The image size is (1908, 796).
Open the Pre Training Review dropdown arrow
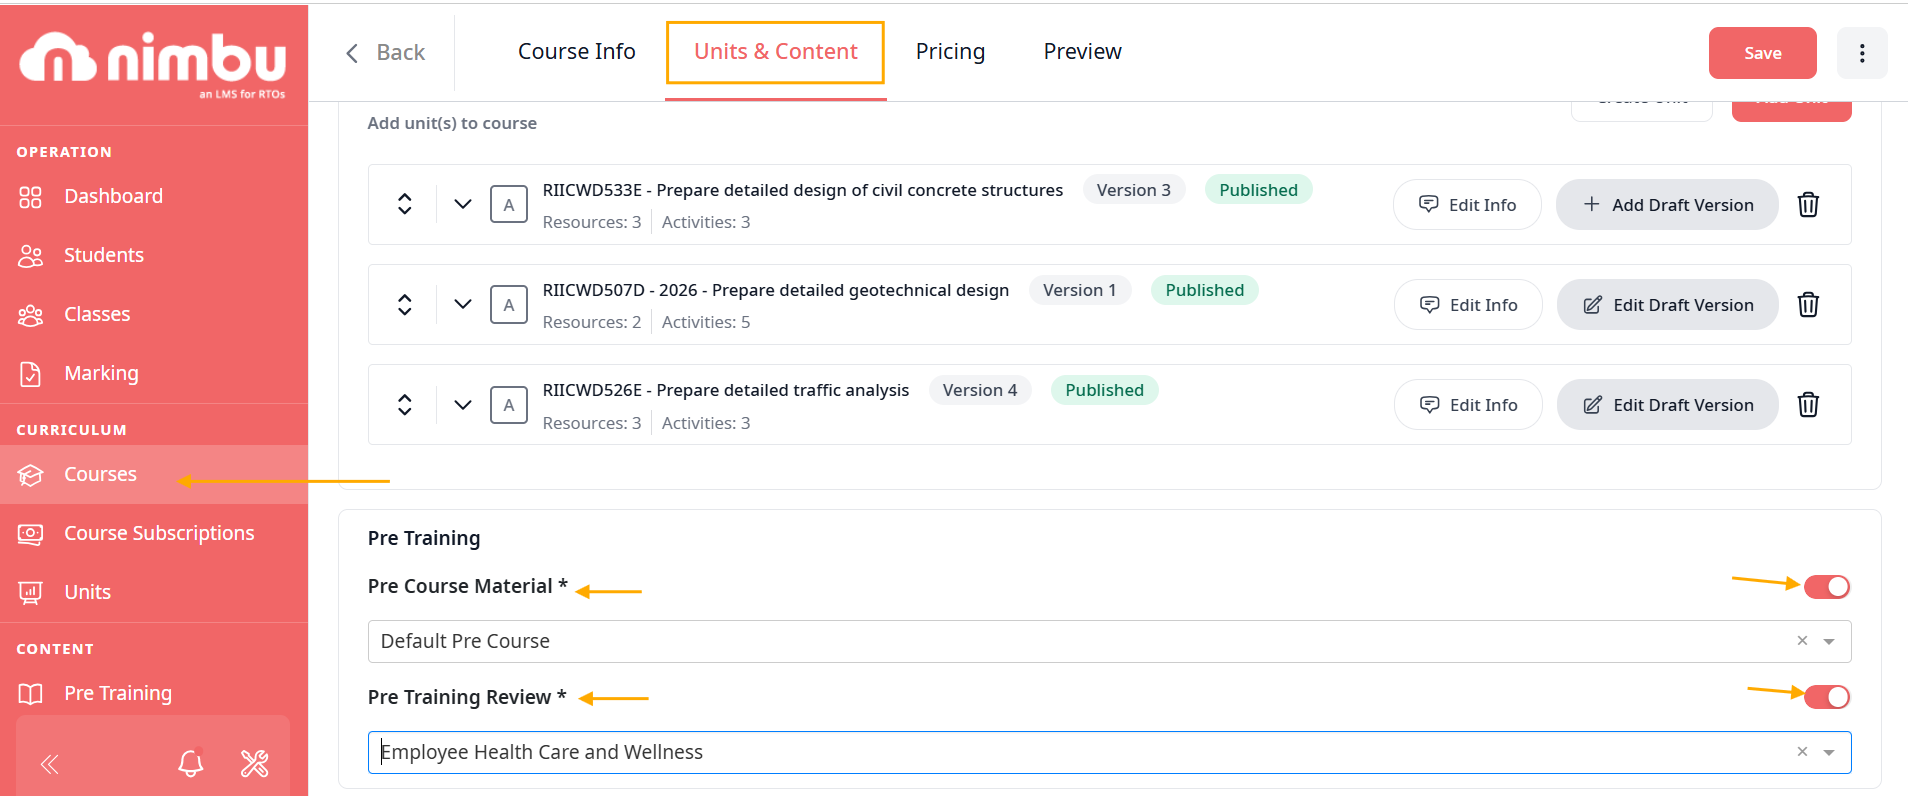coord(1829,753)
